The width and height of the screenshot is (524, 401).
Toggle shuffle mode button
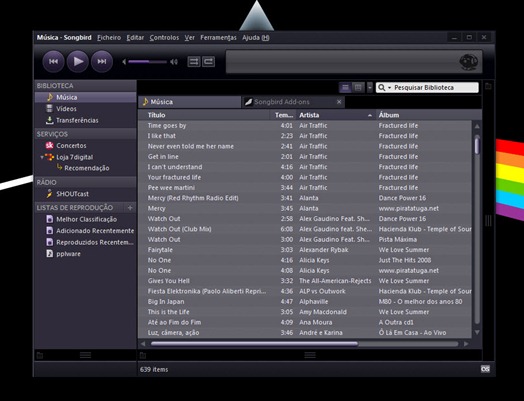click(194, 61)
